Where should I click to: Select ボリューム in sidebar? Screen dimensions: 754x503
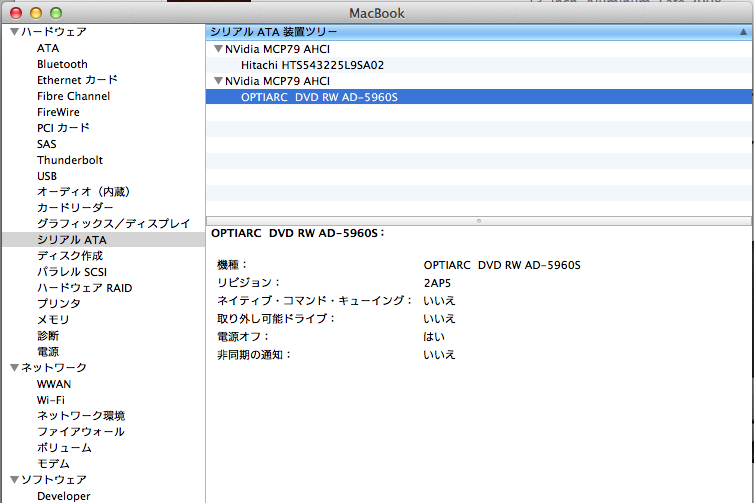click(64, 448)
